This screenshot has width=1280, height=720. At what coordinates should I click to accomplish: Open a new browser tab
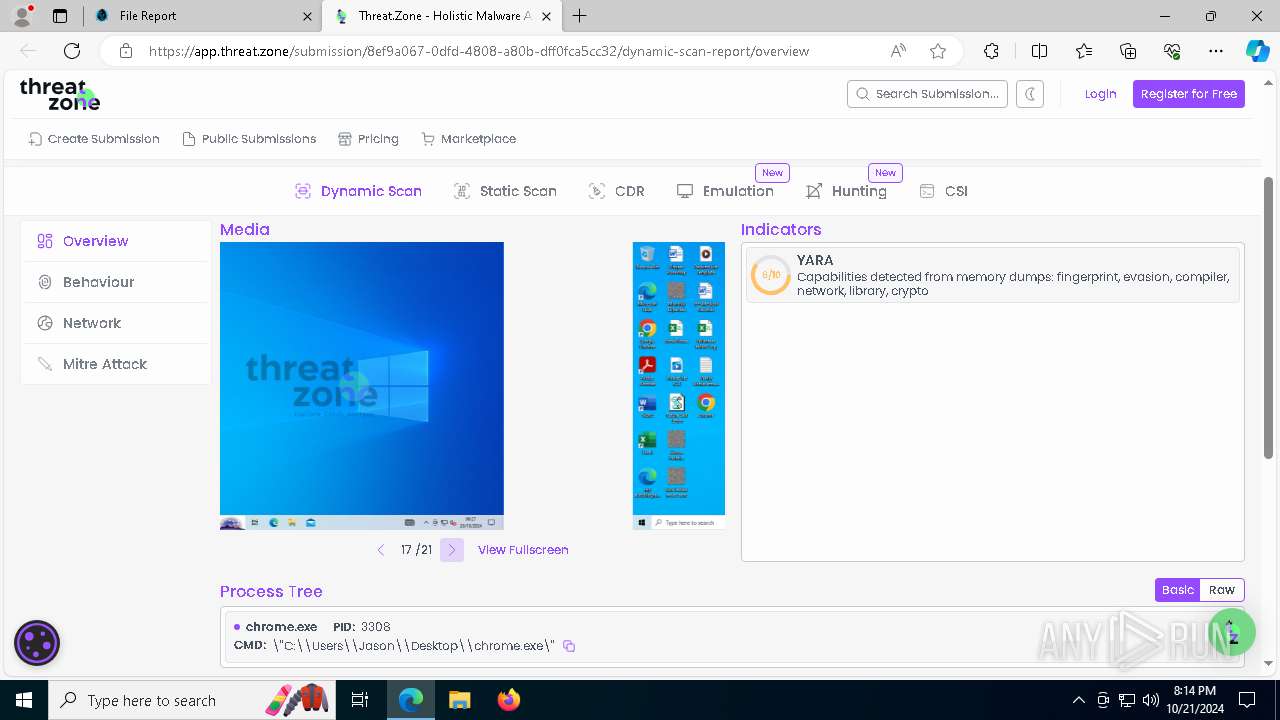coord(580,16)
